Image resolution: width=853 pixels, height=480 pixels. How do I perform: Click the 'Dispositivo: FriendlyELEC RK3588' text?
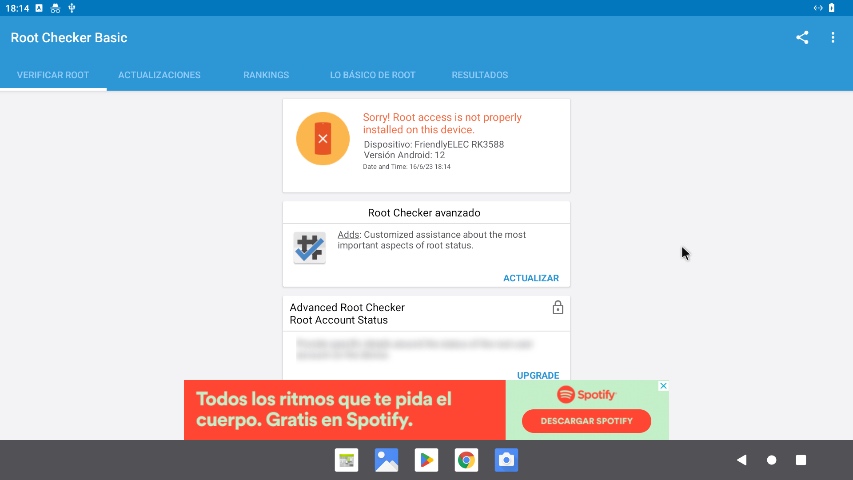click(434, 144)
